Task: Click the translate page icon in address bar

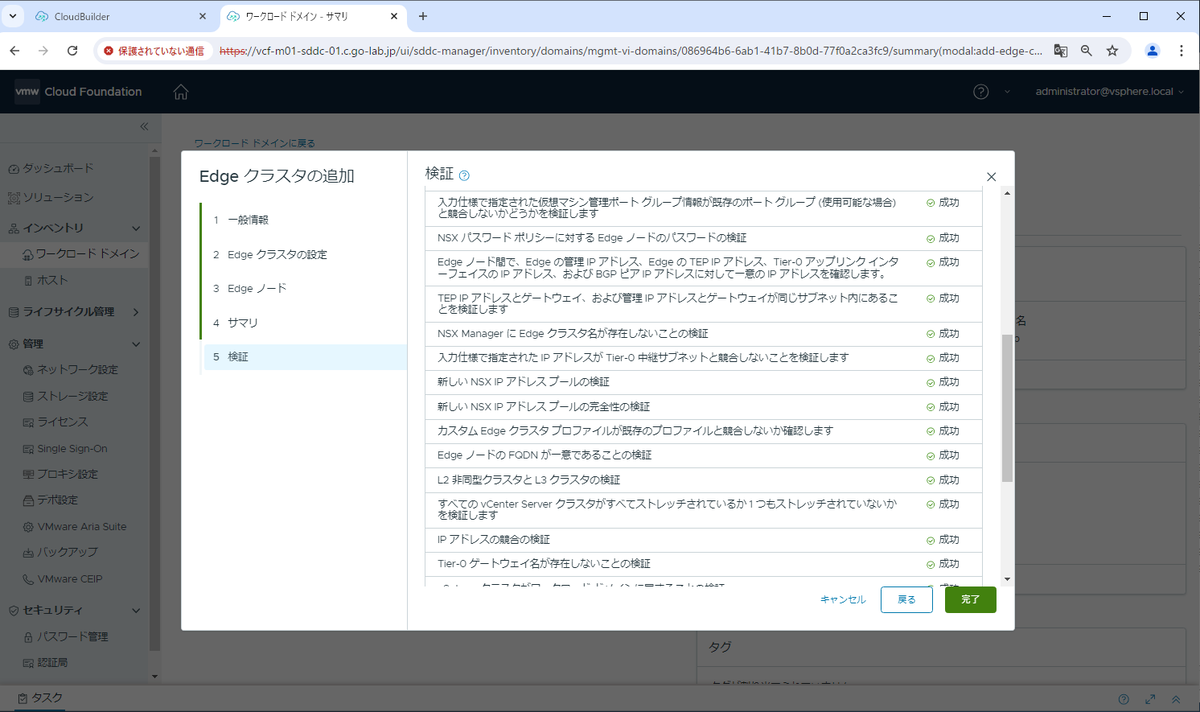Action: point(1060,50)
